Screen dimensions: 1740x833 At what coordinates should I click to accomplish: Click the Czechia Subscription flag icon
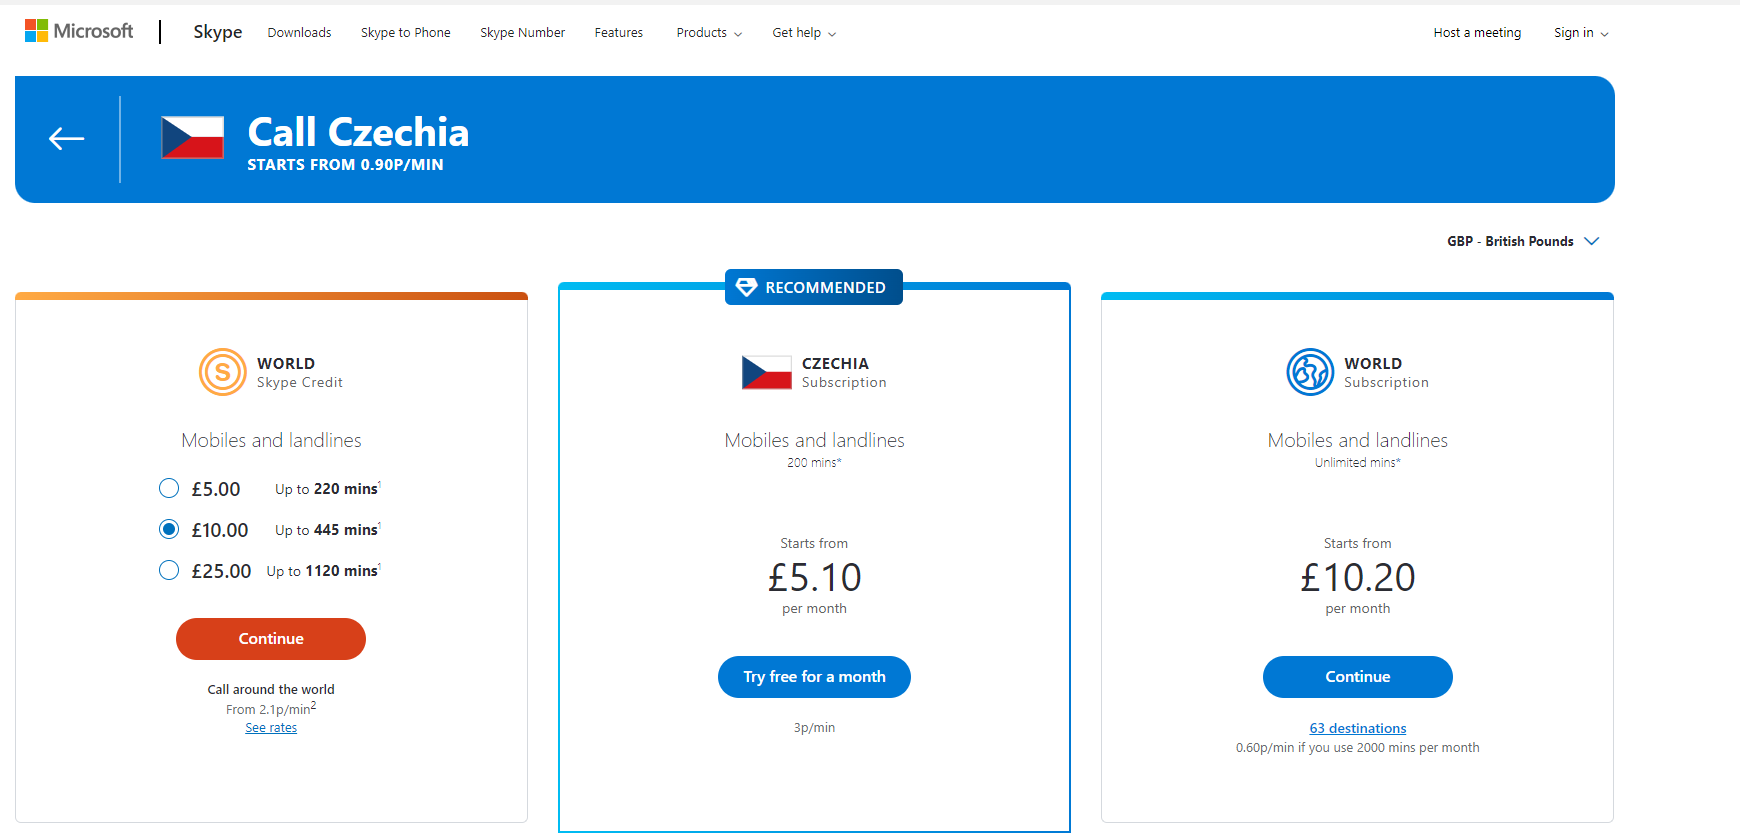766,372
